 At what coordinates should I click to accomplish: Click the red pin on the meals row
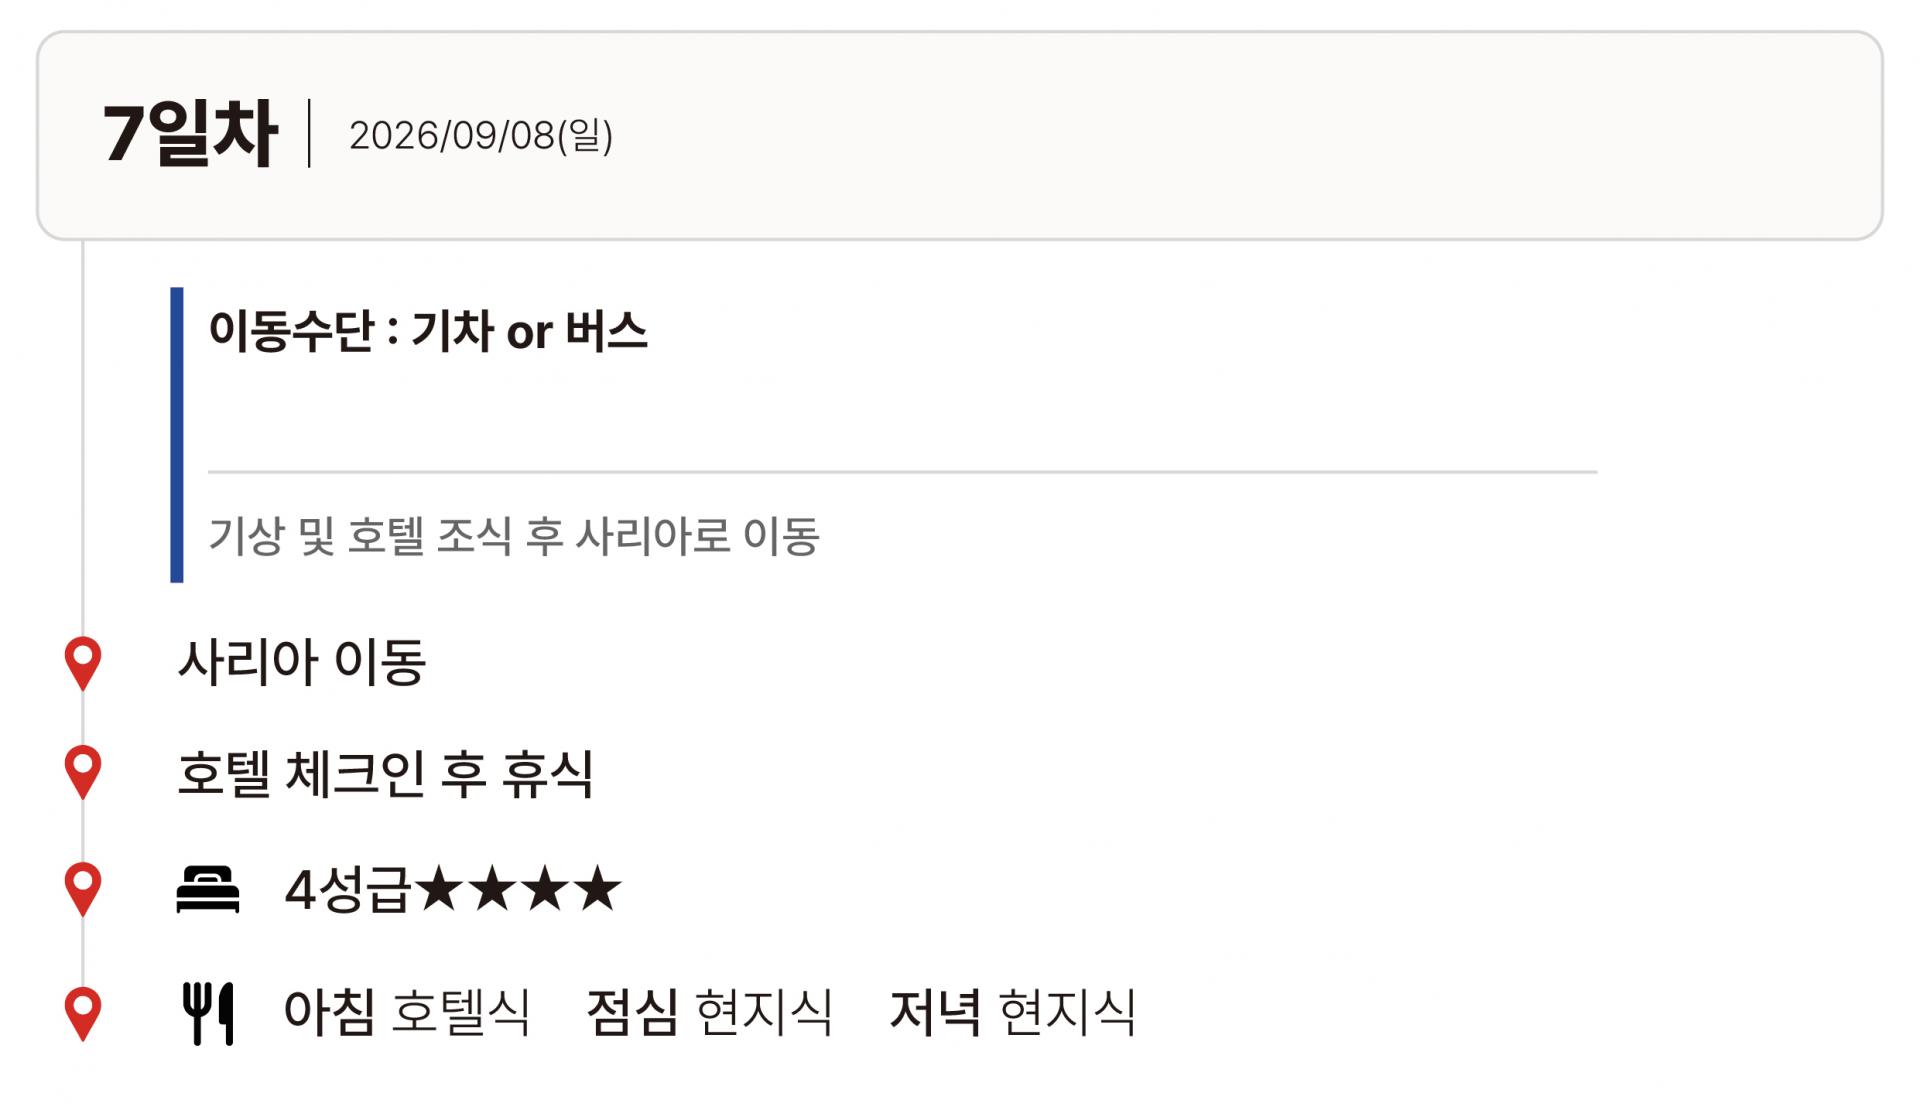click(83, 1012)
